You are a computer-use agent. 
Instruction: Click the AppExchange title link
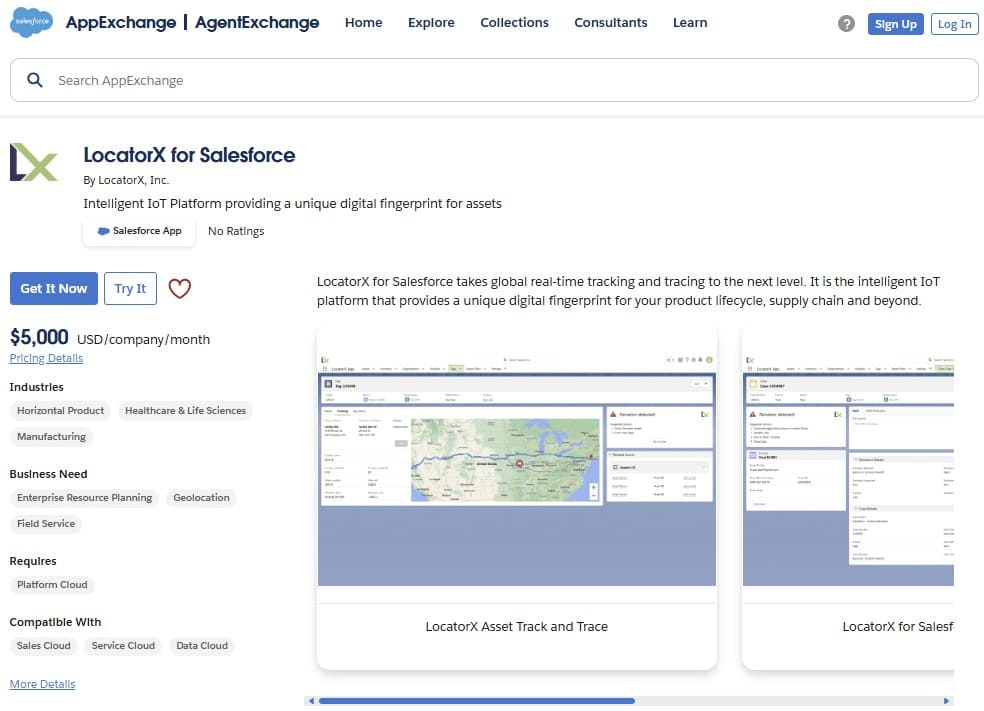[x=121, y=23]
